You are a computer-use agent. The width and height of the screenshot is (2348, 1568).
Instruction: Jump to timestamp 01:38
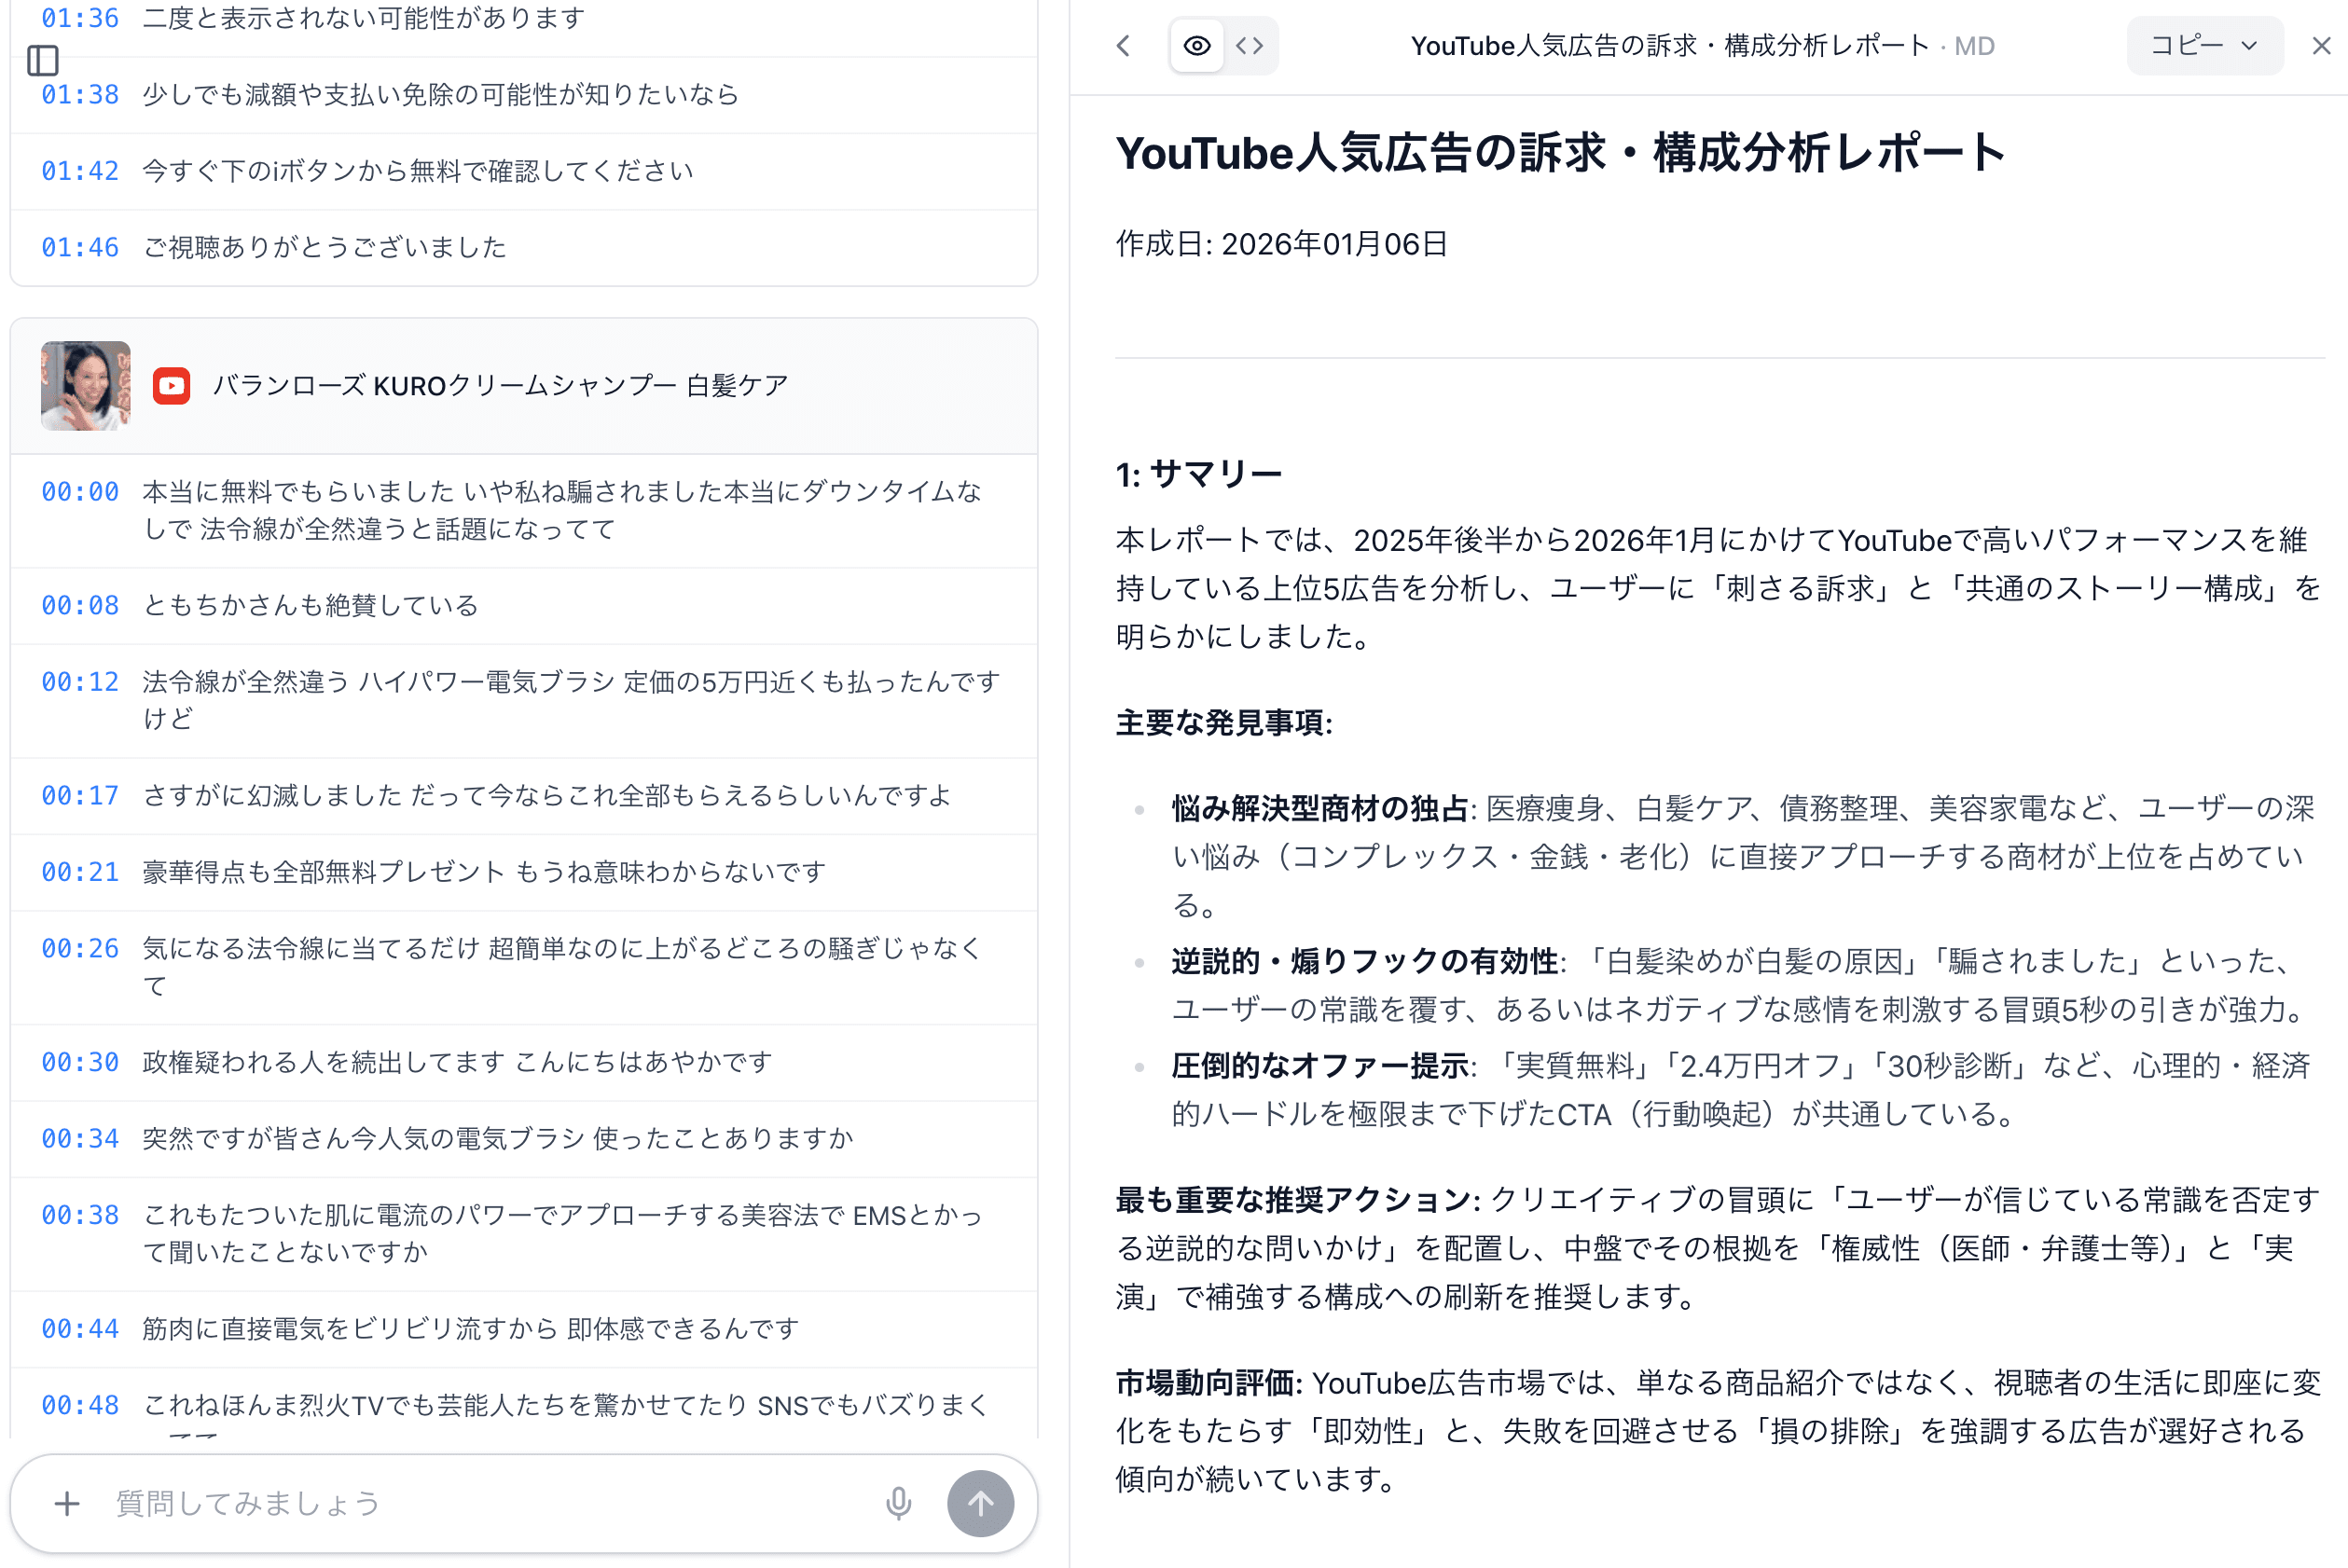pyautogui.click(x=80, y=95)
